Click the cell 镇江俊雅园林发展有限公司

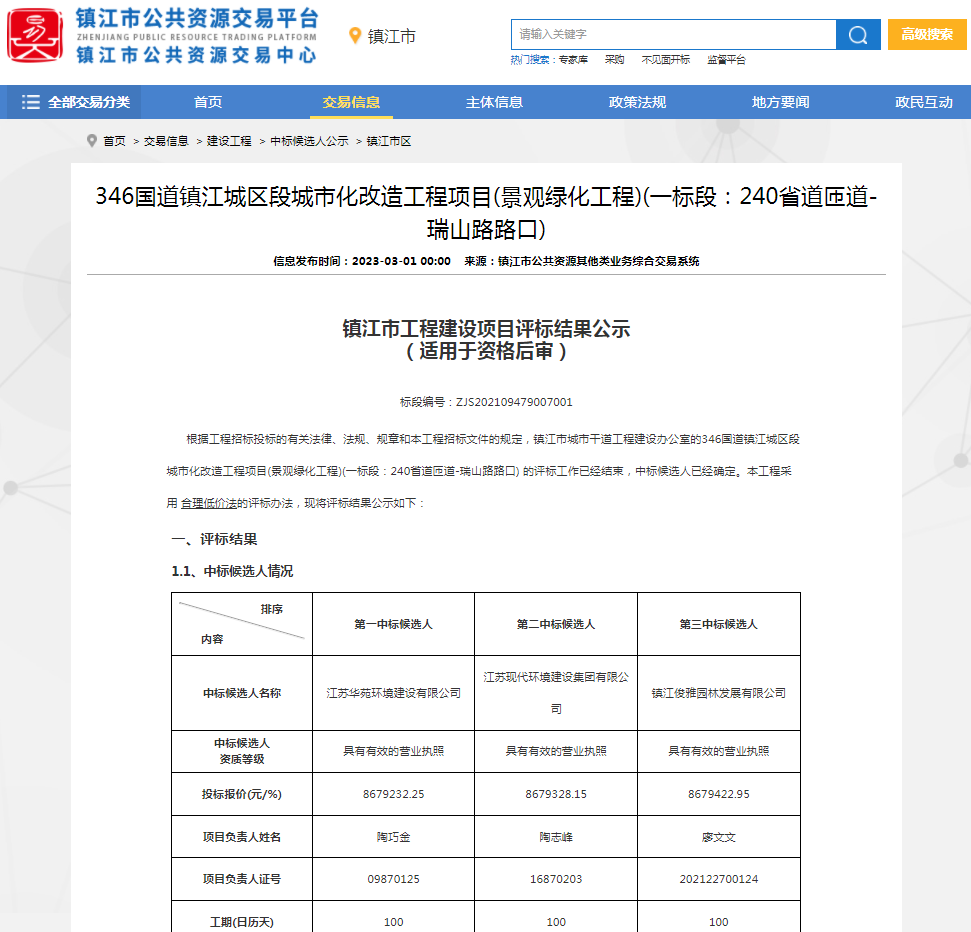coord(718,693)
